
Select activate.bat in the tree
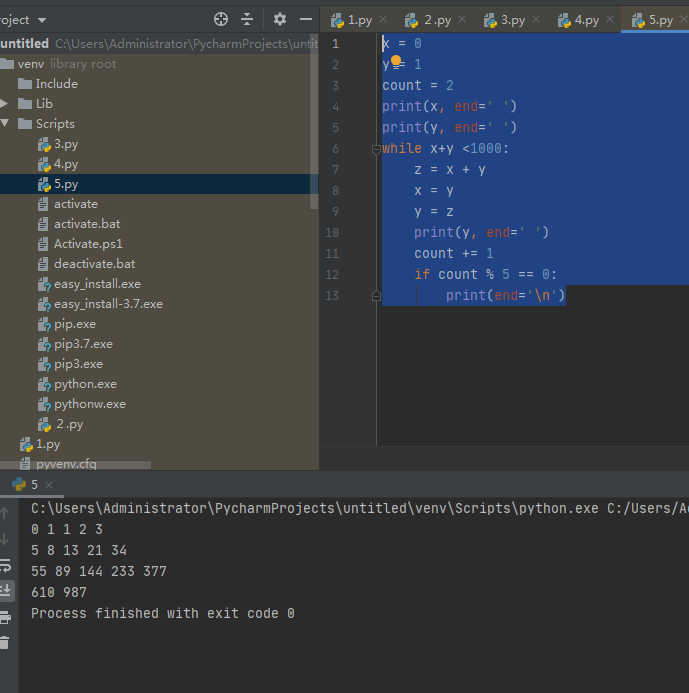tap(87, 224)
